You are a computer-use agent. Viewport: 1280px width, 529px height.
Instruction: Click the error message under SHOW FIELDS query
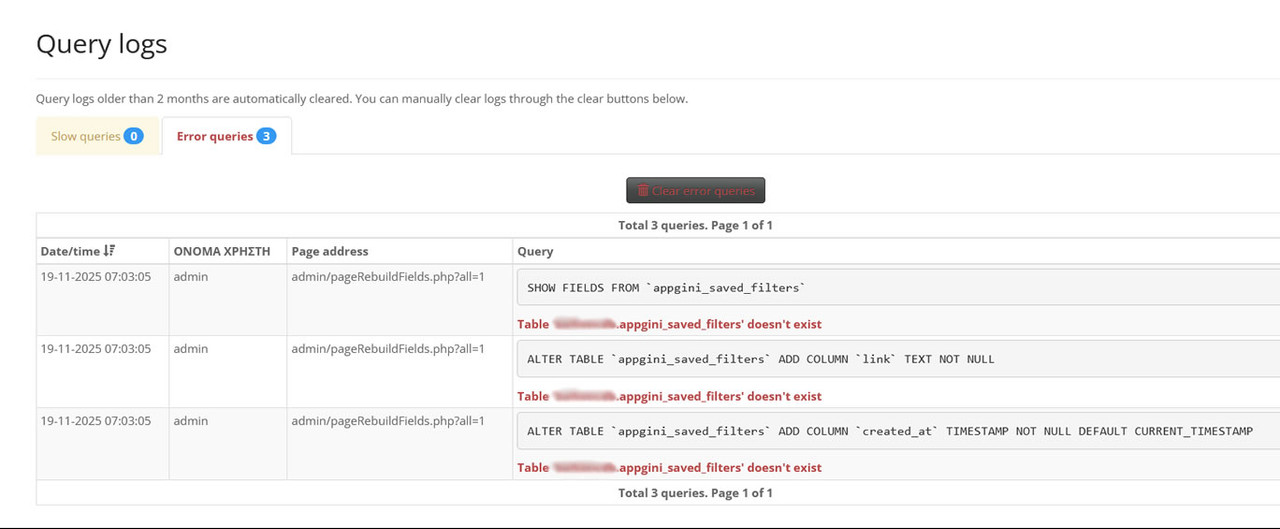(669, 324)
